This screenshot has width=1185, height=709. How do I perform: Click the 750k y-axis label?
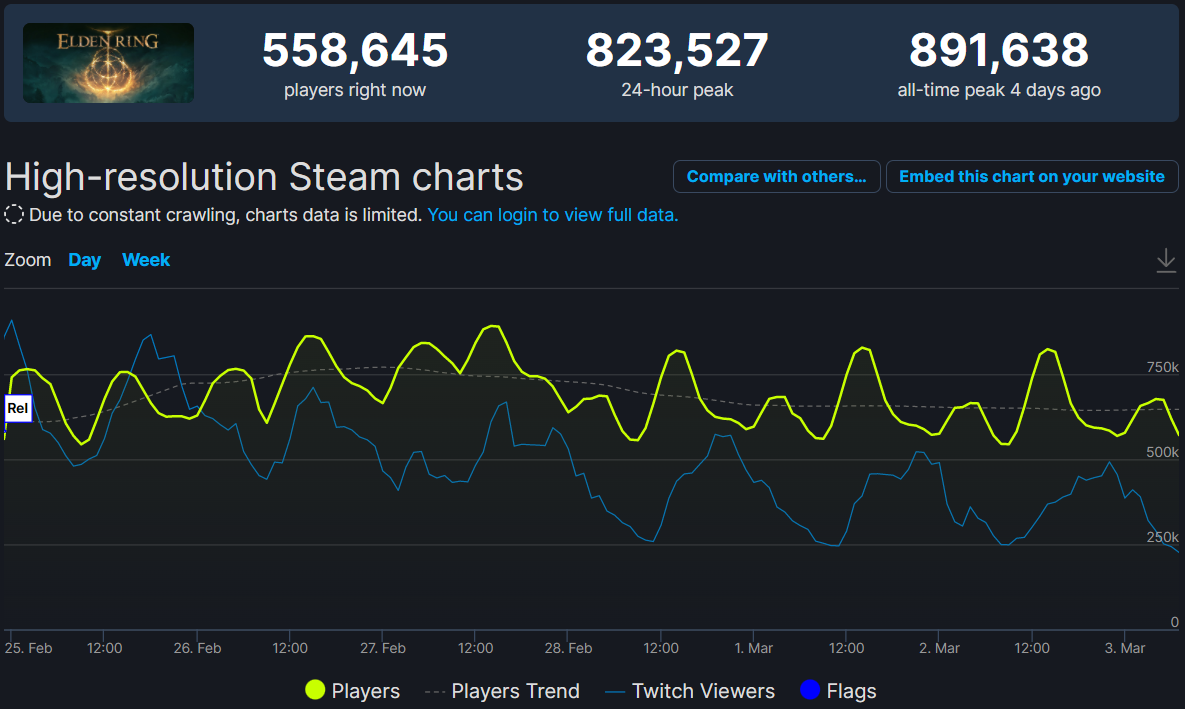[1162, 368]
